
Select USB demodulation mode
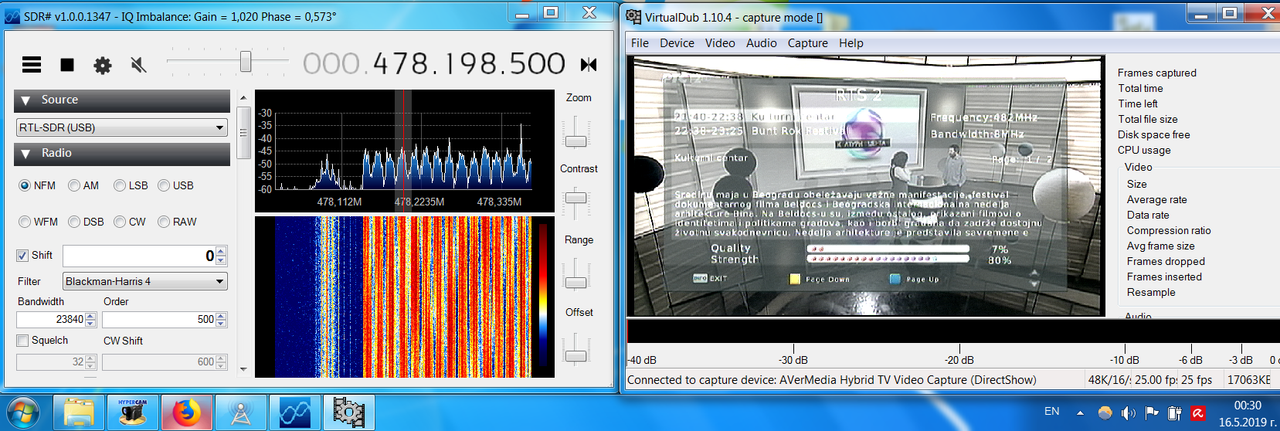point(174,185)
